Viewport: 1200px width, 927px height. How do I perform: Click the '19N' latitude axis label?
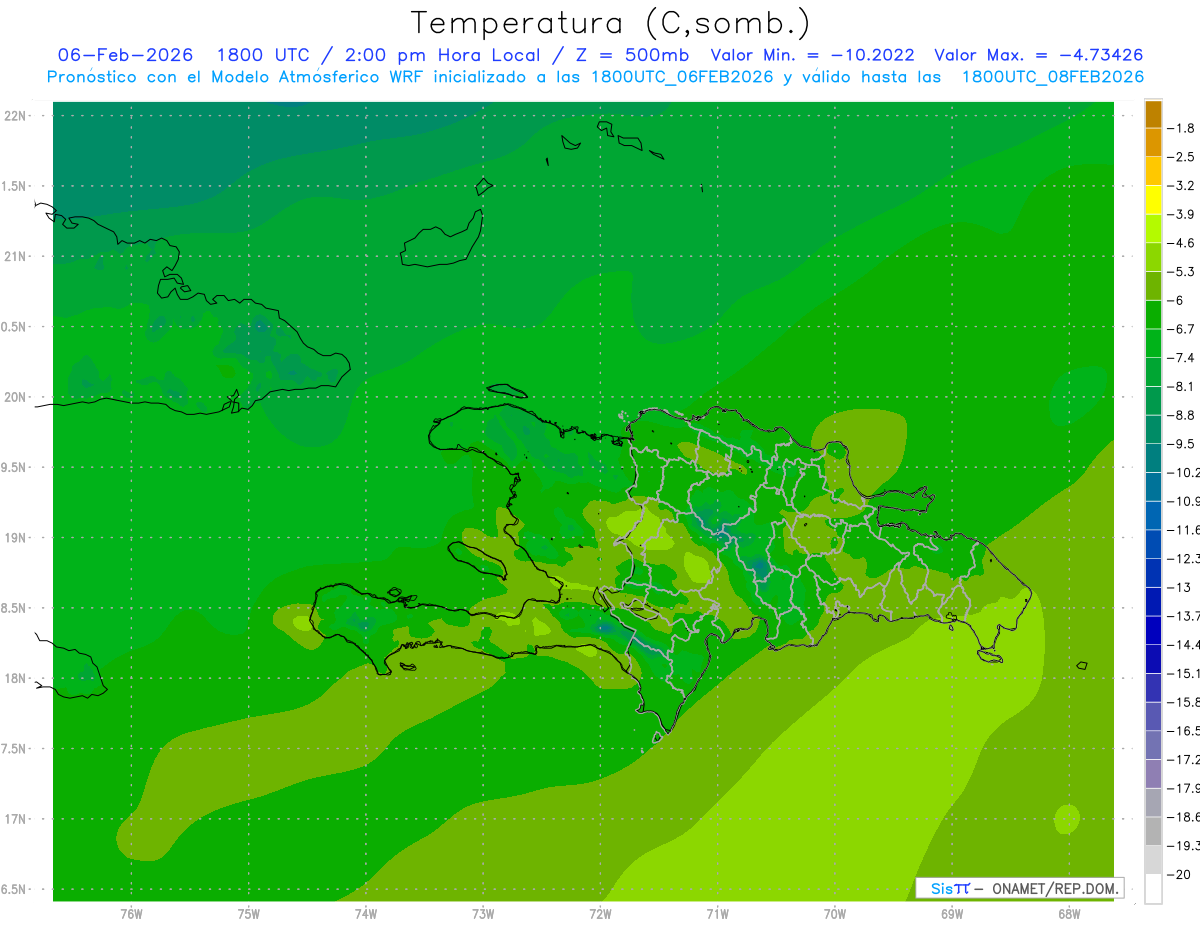[x=16, y=538]
